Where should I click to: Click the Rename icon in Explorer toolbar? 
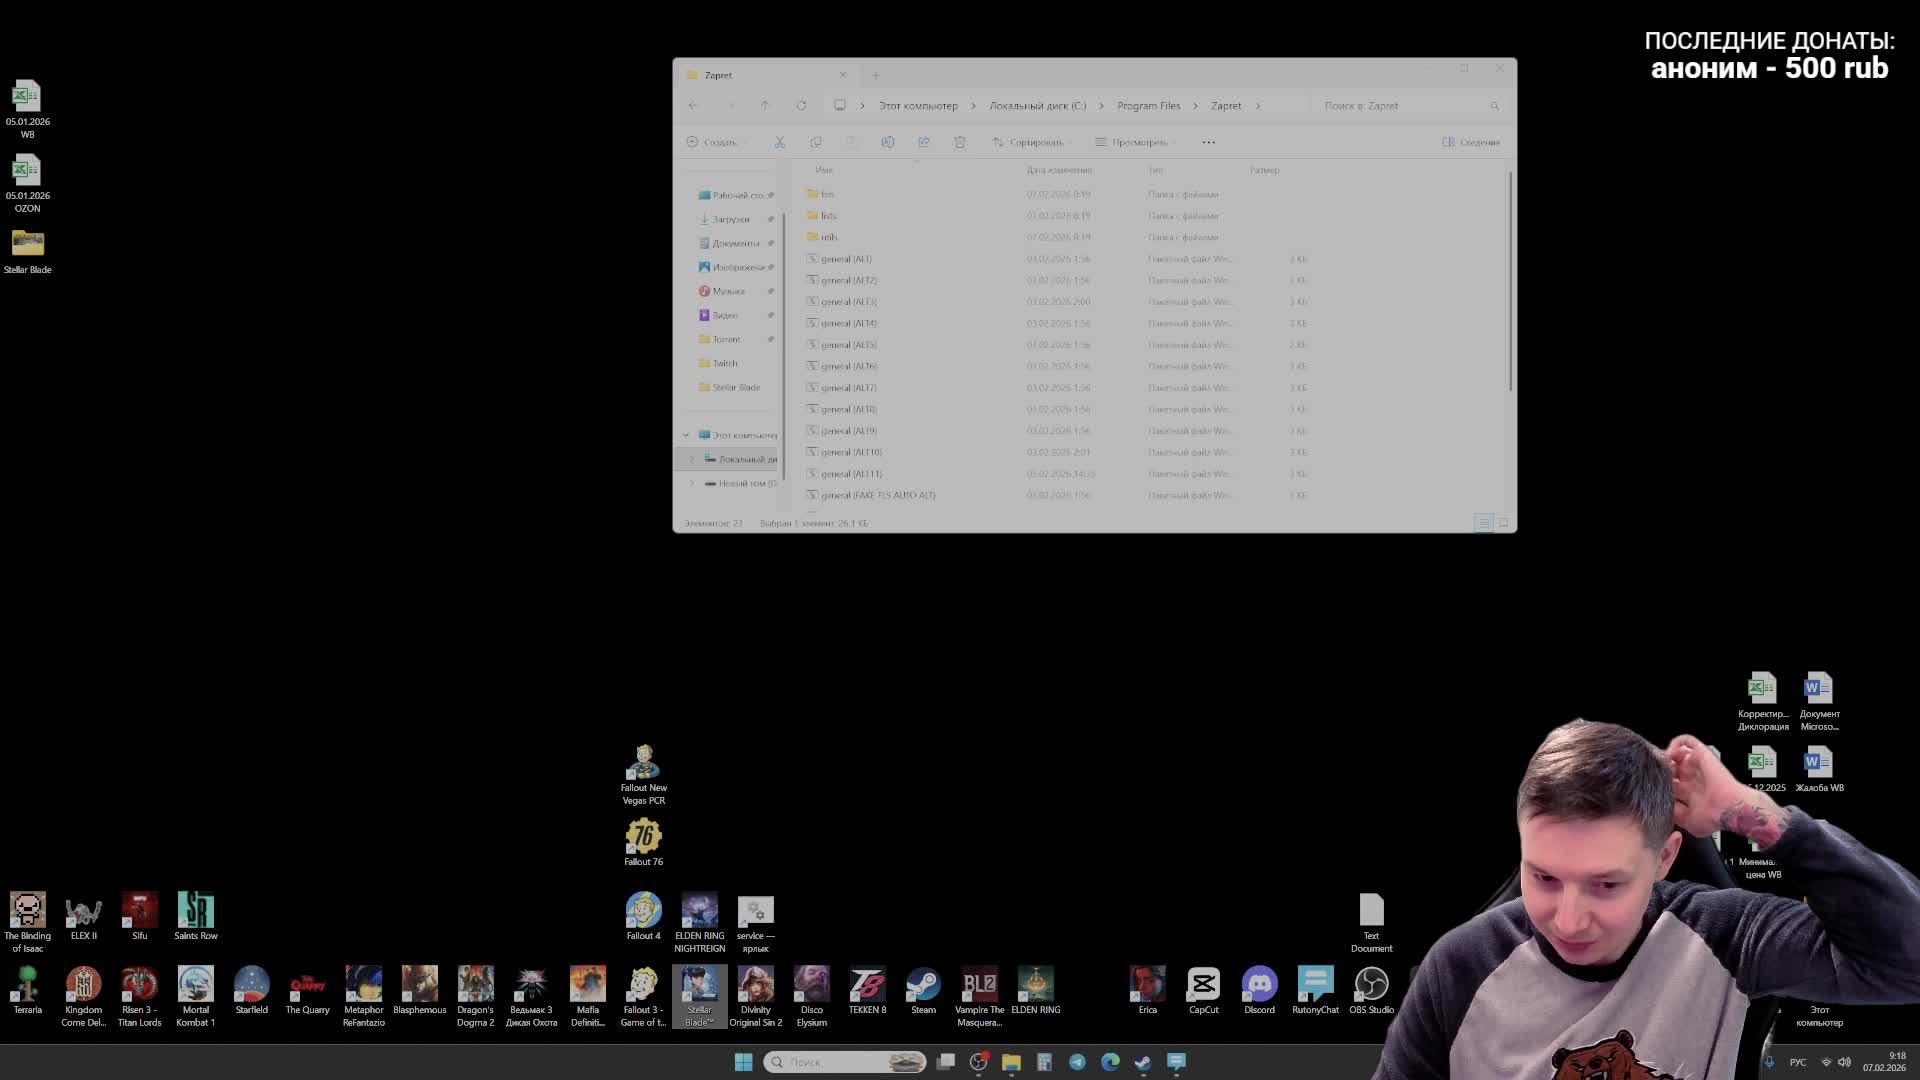point(887,142)
